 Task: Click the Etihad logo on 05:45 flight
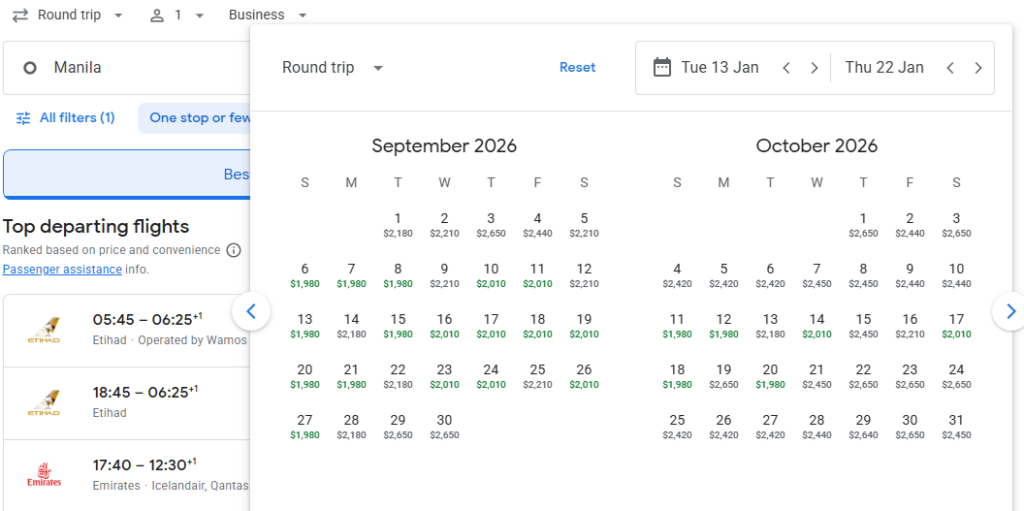click(44, 331)
